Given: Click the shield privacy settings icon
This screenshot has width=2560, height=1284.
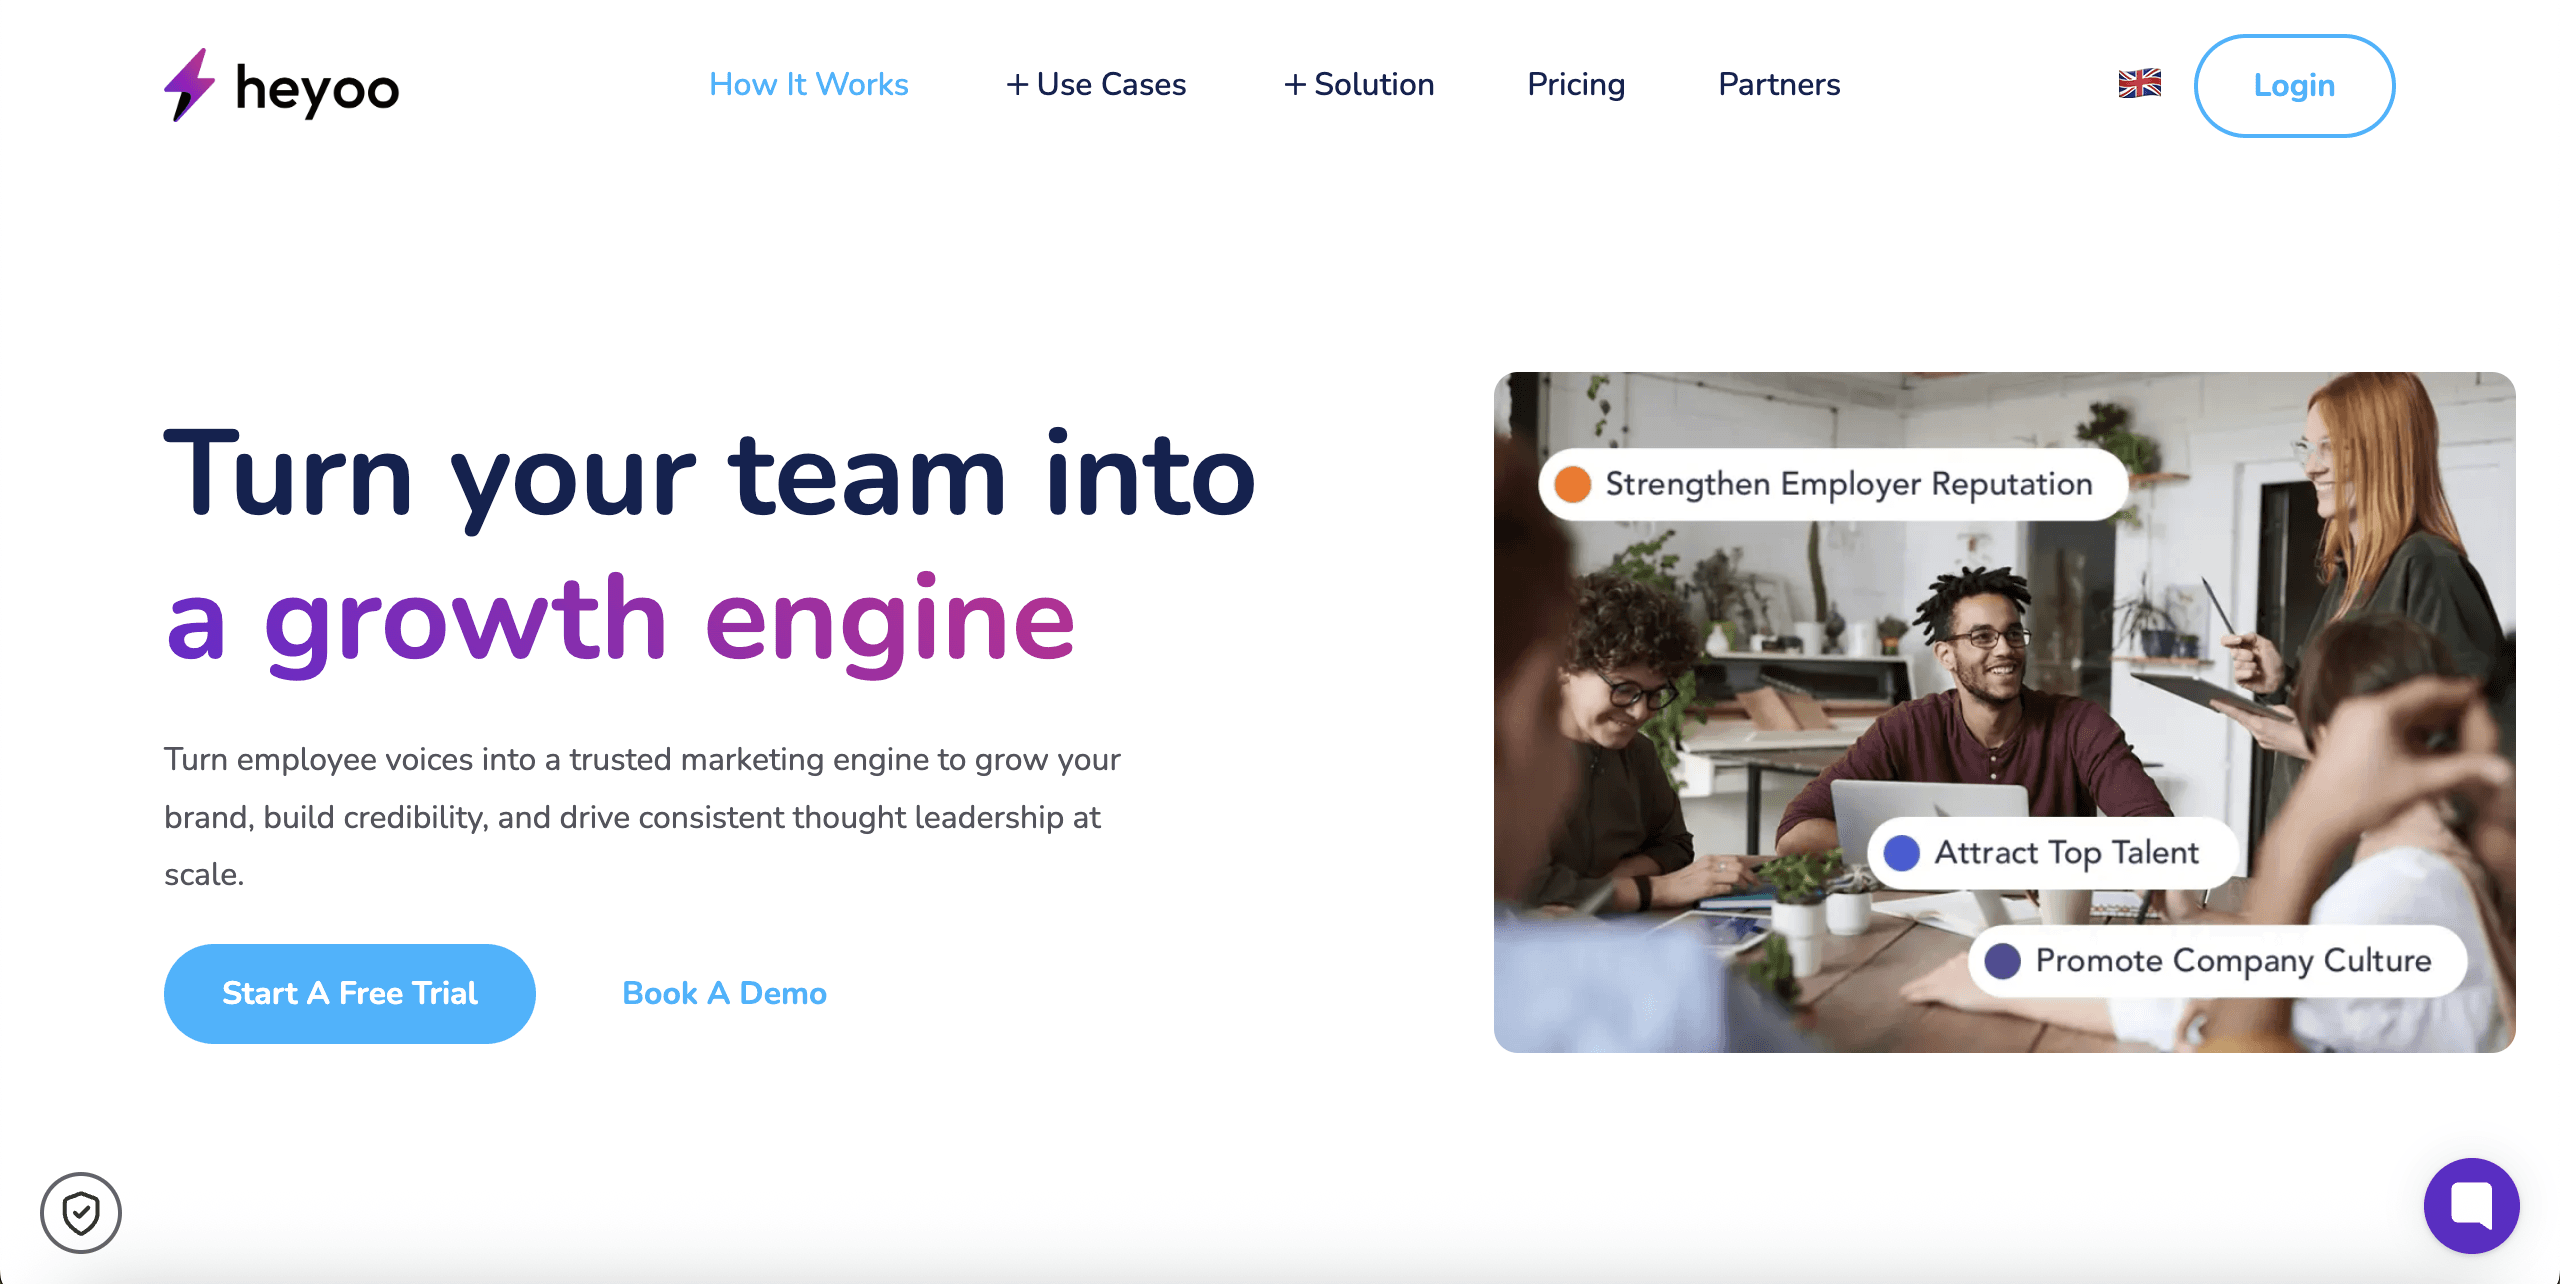Looking at the screenshot, I should [x=81, y=1213].
